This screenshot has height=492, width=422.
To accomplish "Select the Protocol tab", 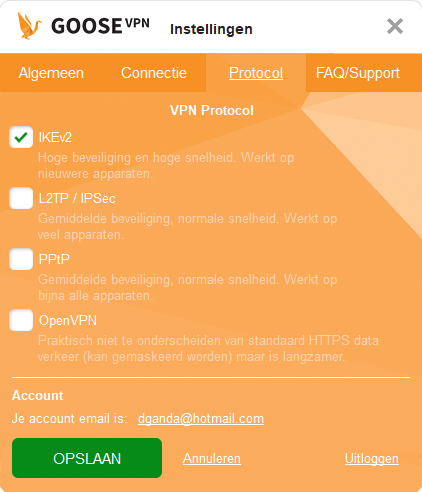I will tap(256, 73).
